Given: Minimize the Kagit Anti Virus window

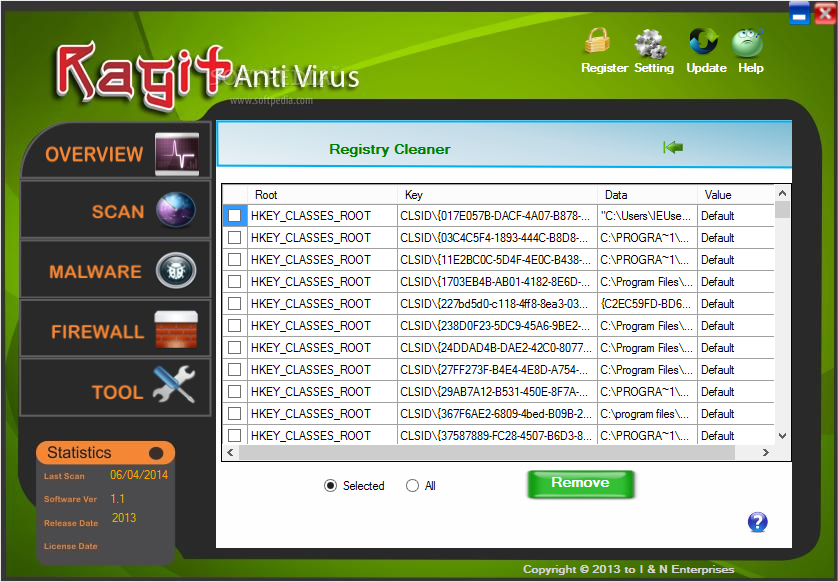Looking at the screenshot, I should click(x=799, y=13).
